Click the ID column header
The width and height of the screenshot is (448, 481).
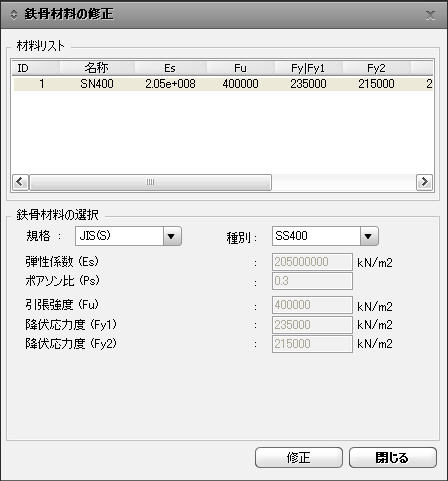pyautogui.click(x=36, y=68)
